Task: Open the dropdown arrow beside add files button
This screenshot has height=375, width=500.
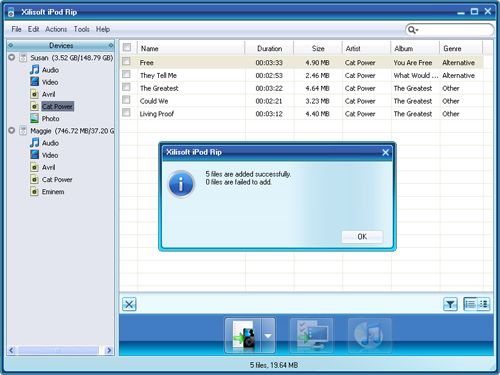Action: 268,335
